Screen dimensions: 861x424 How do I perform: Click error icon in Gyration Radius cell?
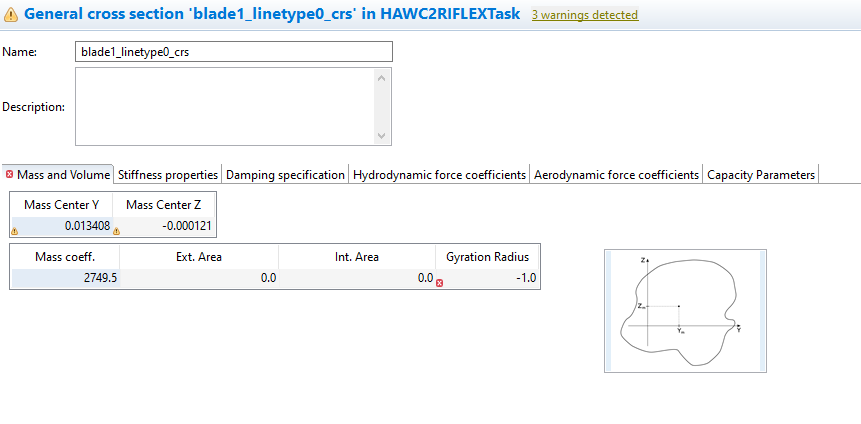(440, 283)
